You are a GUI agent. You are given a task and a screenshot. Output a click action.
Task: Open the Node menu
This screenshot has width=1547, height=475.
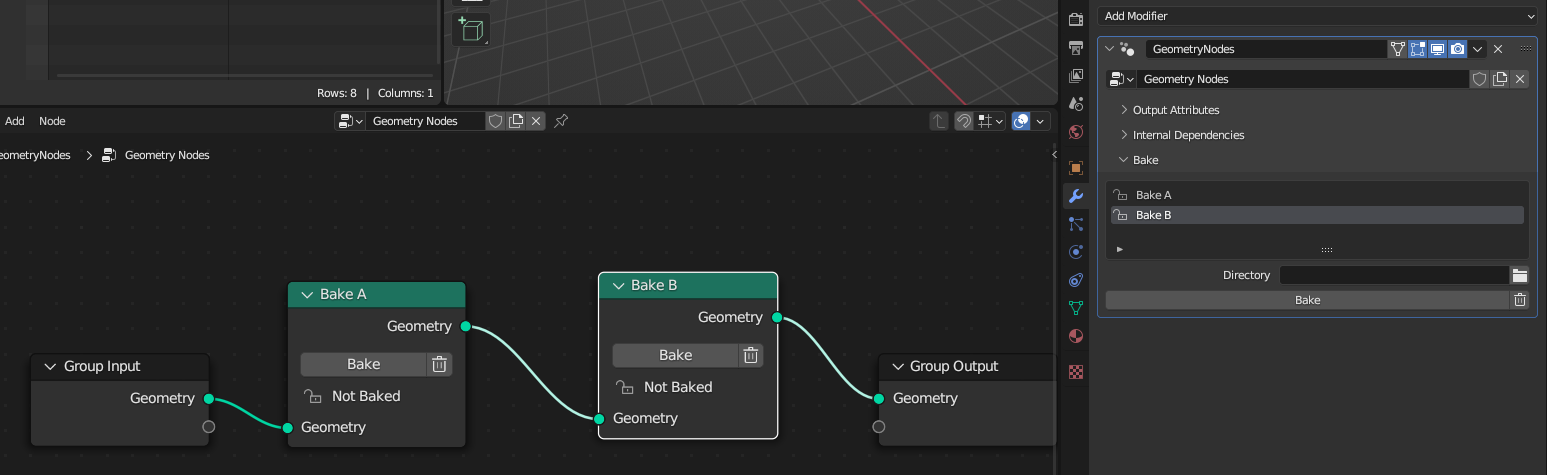point(52,121)
